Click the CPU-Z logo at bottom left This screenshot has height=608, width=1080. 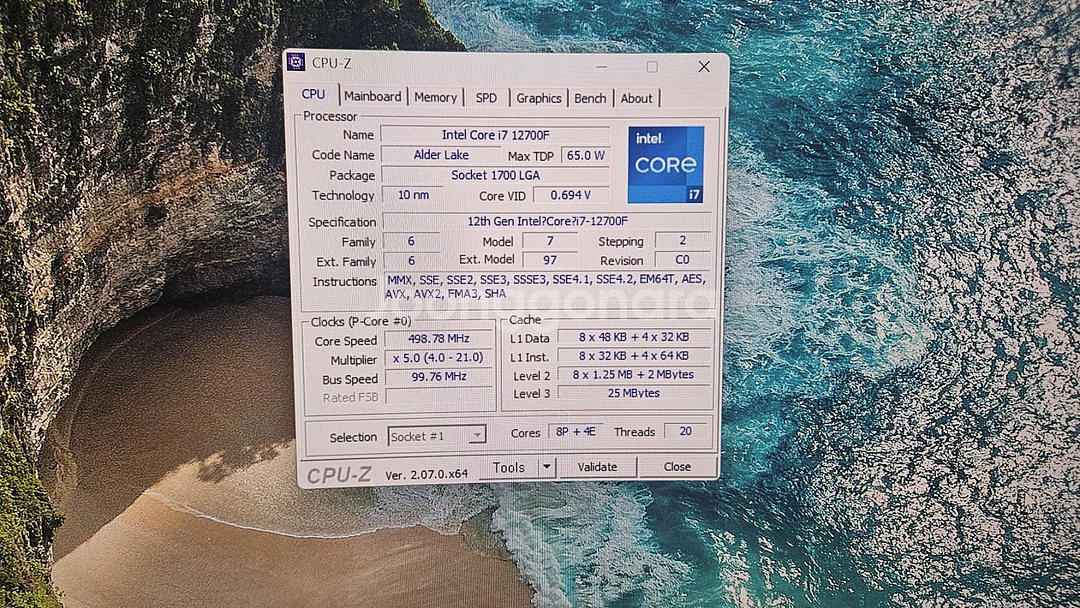339,474
